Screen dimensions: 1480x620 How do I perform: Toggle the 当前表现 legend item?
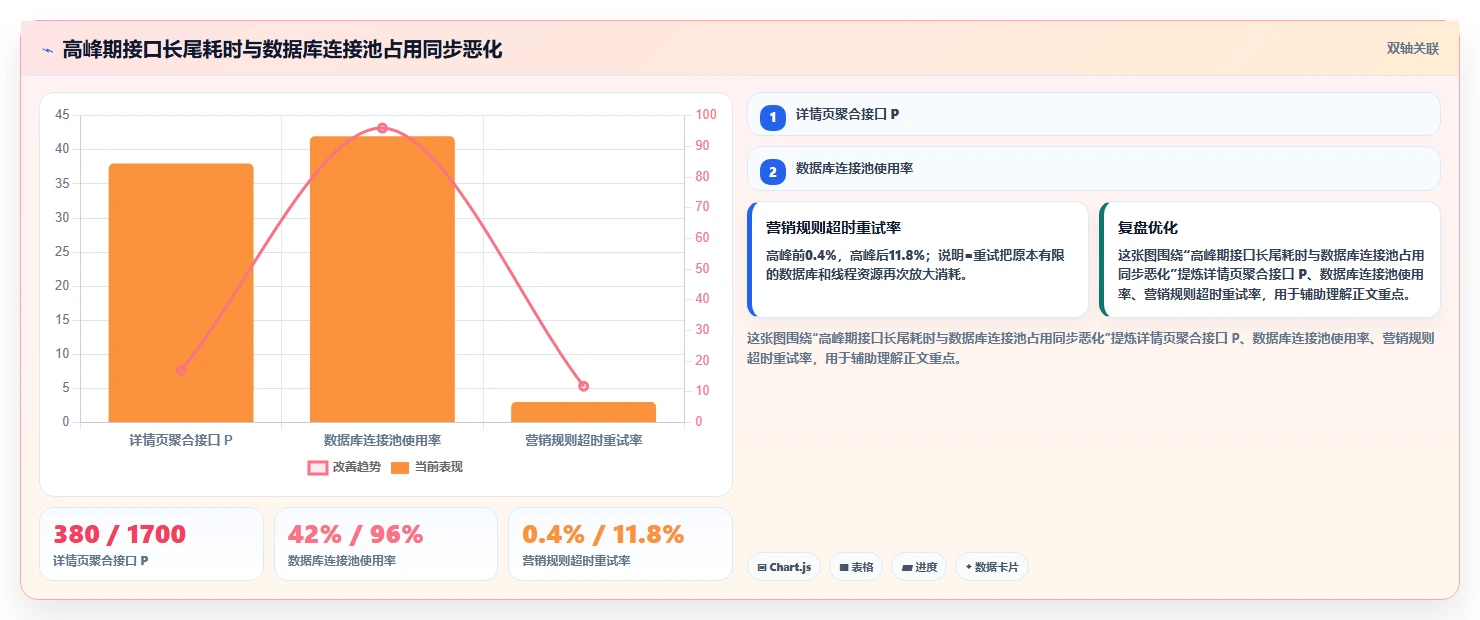[x=426, y=467]
